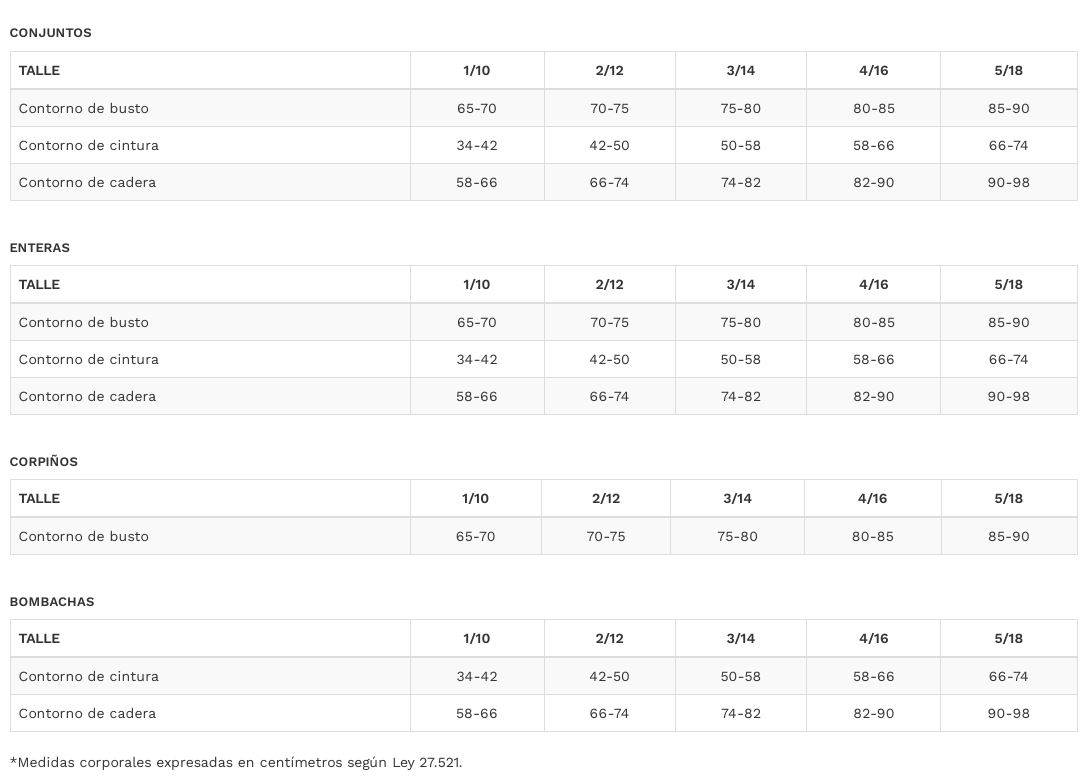Select the 1/10 column header in CONJUNTOS table
Viewport: 1087px width, 782px height.
(476, 70)
